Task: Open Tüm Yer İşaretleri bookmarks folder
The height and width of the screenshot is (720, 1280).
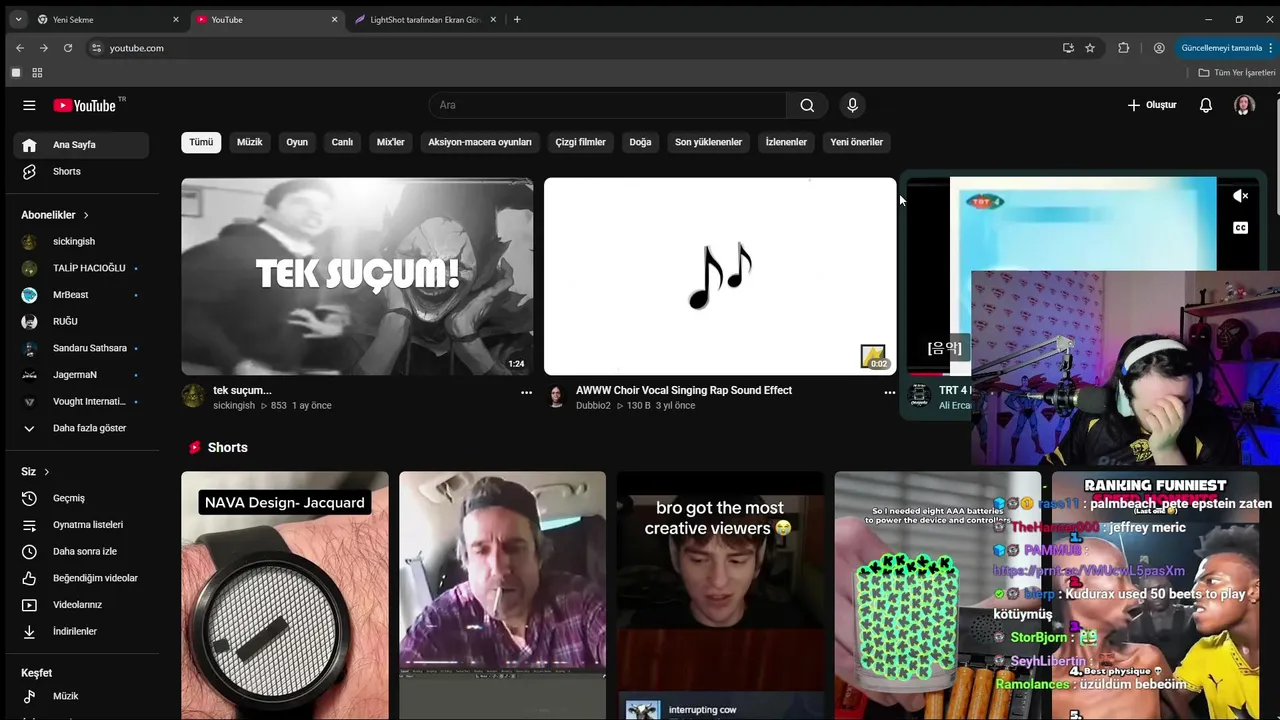Action: pyautogui.click(x=1237, y=73)
